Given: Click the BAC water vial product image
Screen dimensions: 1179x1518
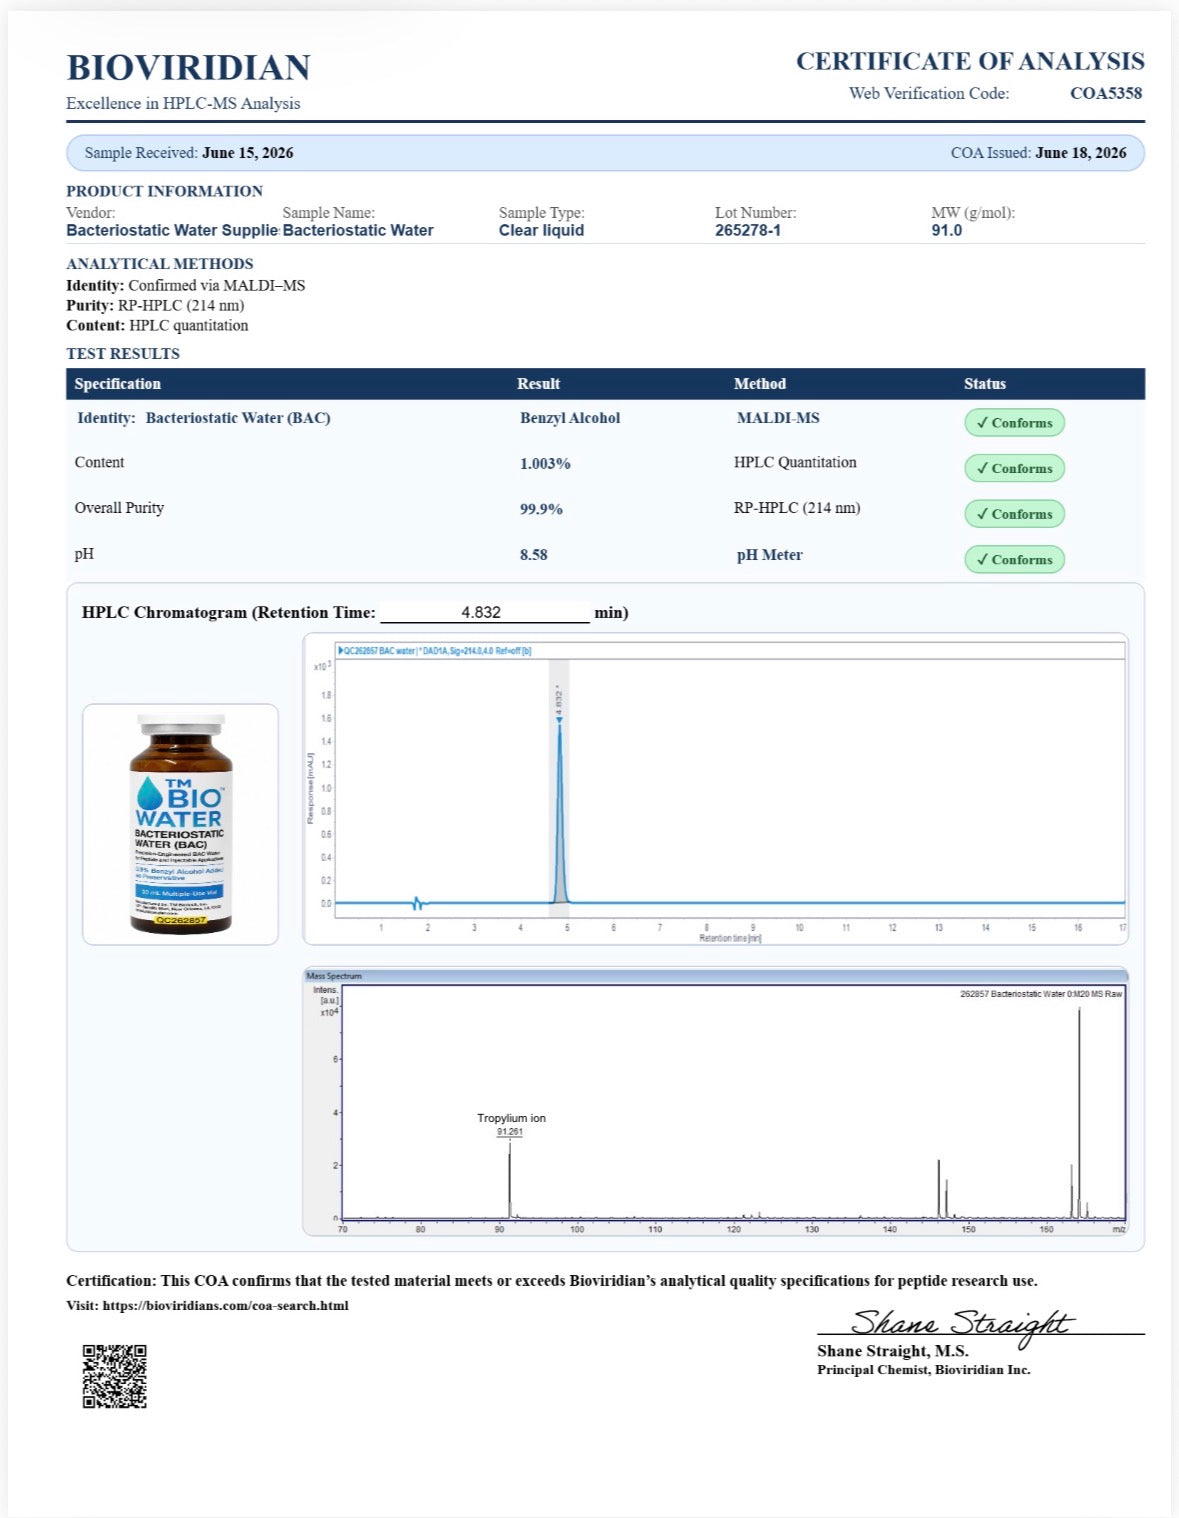Looking at the screenshot, I should pos(180,824).
